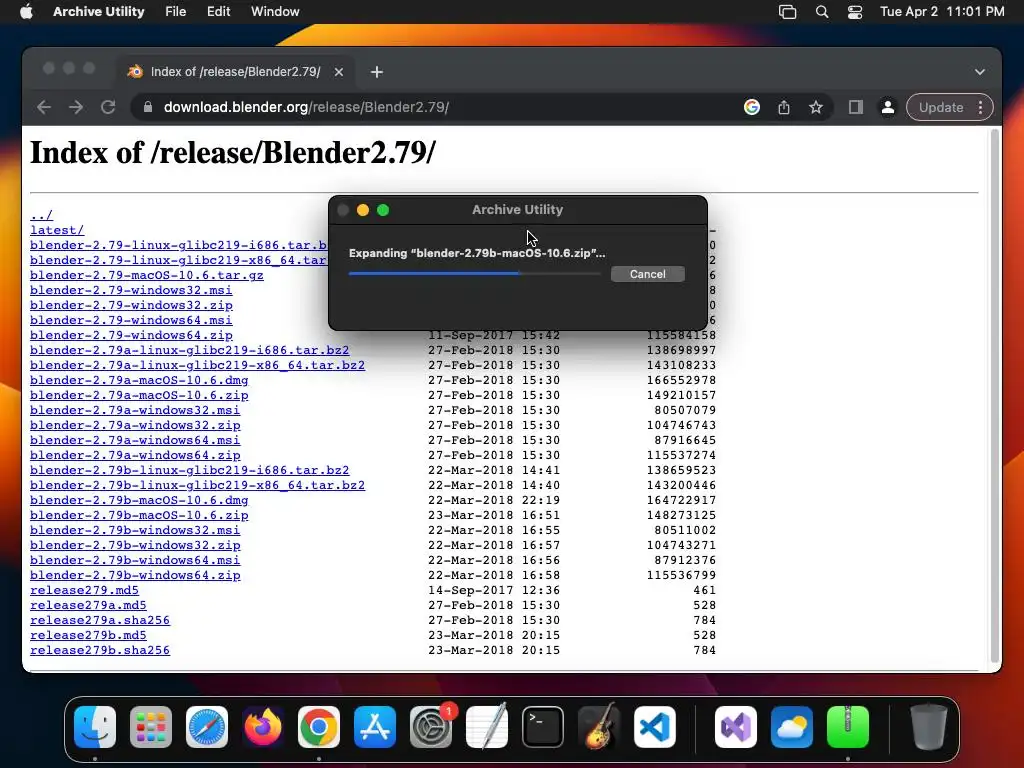
Task: Download blender-2.79b-macOS-10.6.dmg
Action: [x=139, y=500]
